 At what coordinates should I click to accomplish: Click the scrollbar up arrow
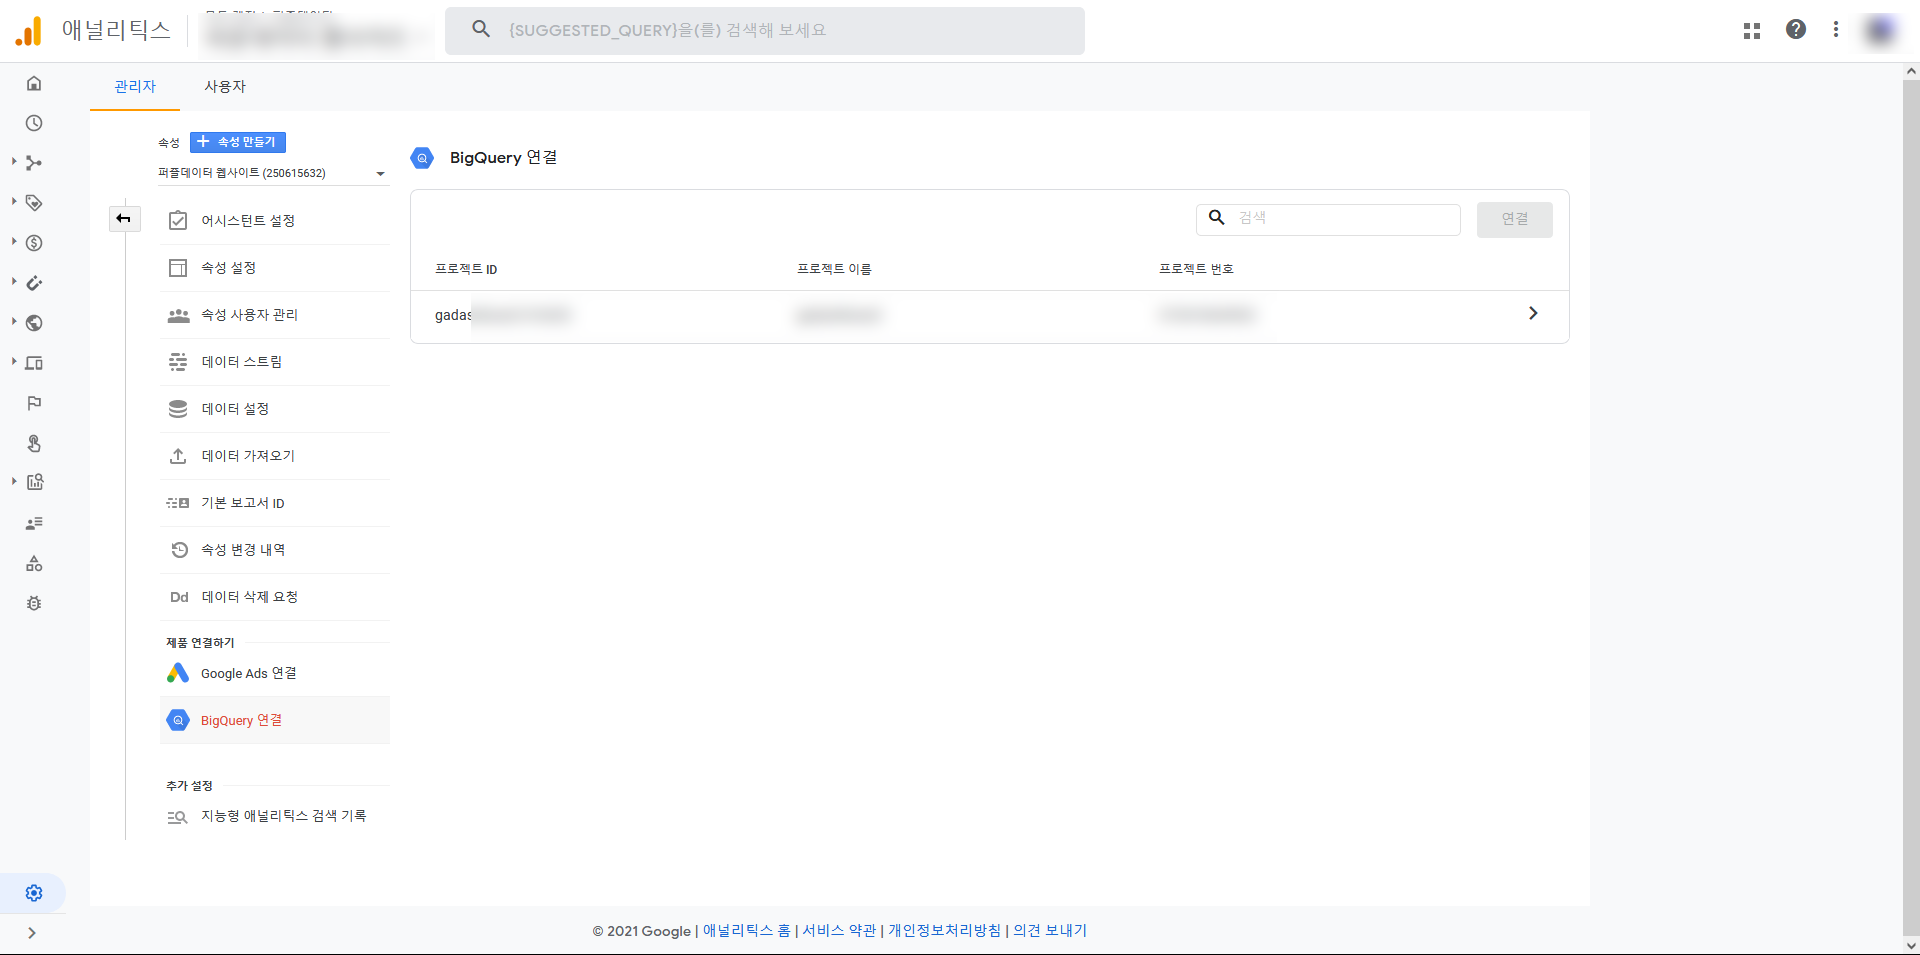tap(1911, 72)
